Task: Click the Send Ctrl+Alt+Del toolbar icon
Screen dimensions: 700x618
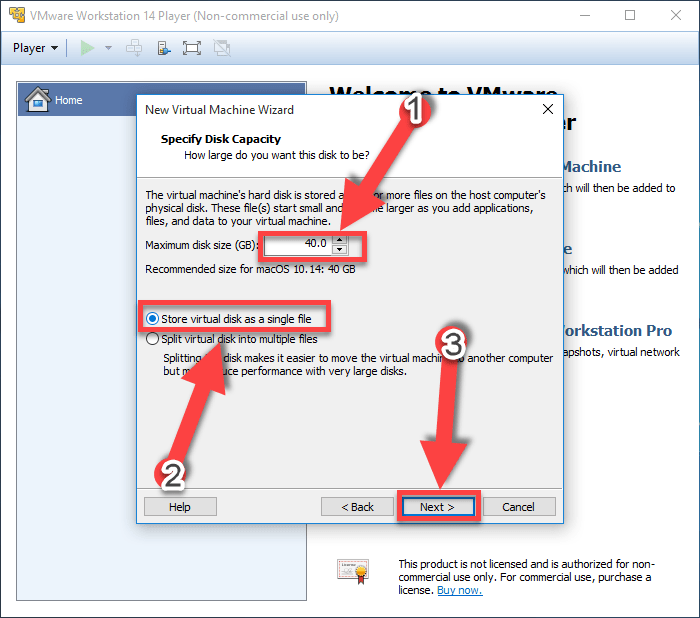Action: pyautogui.click(x=134, y=48)
